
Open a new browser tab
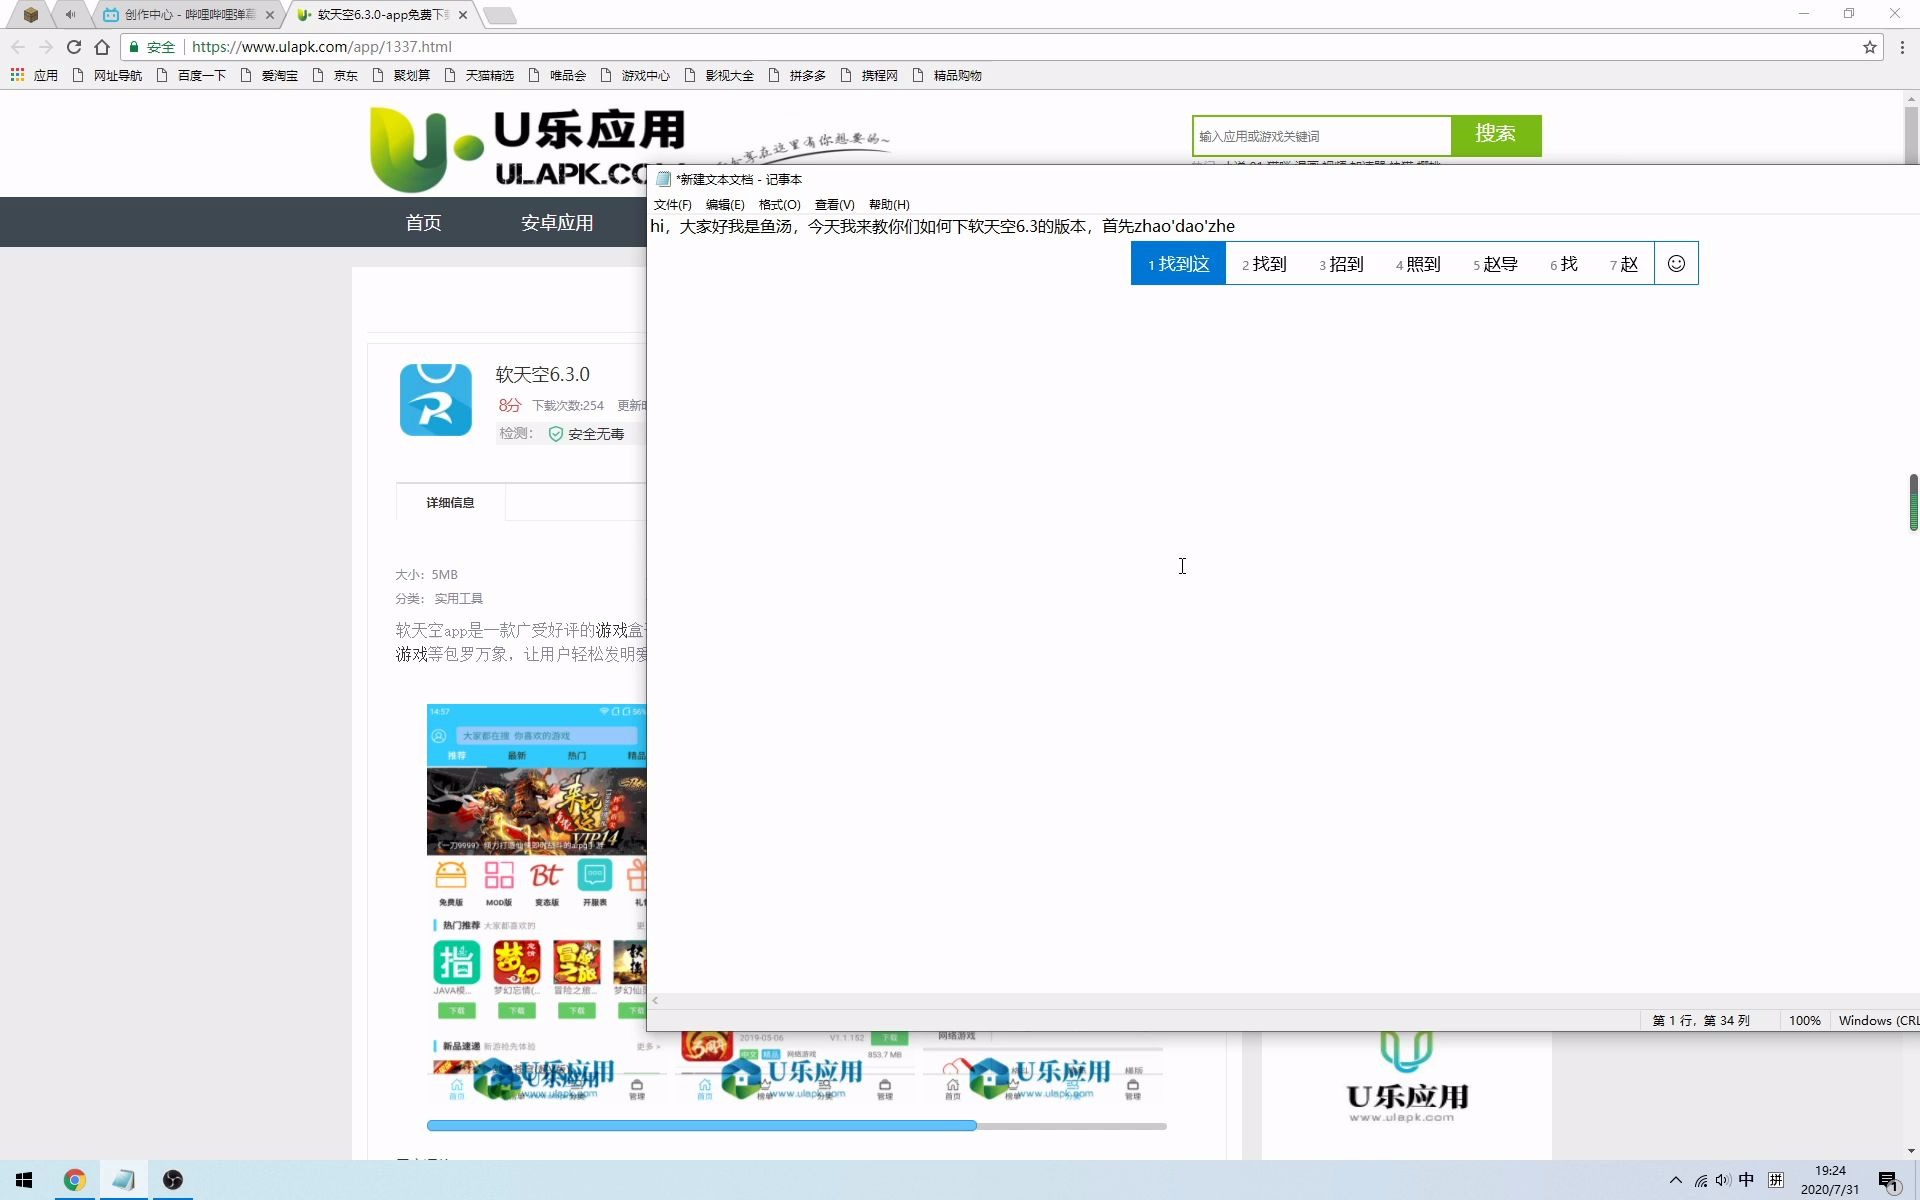point(499,15)
